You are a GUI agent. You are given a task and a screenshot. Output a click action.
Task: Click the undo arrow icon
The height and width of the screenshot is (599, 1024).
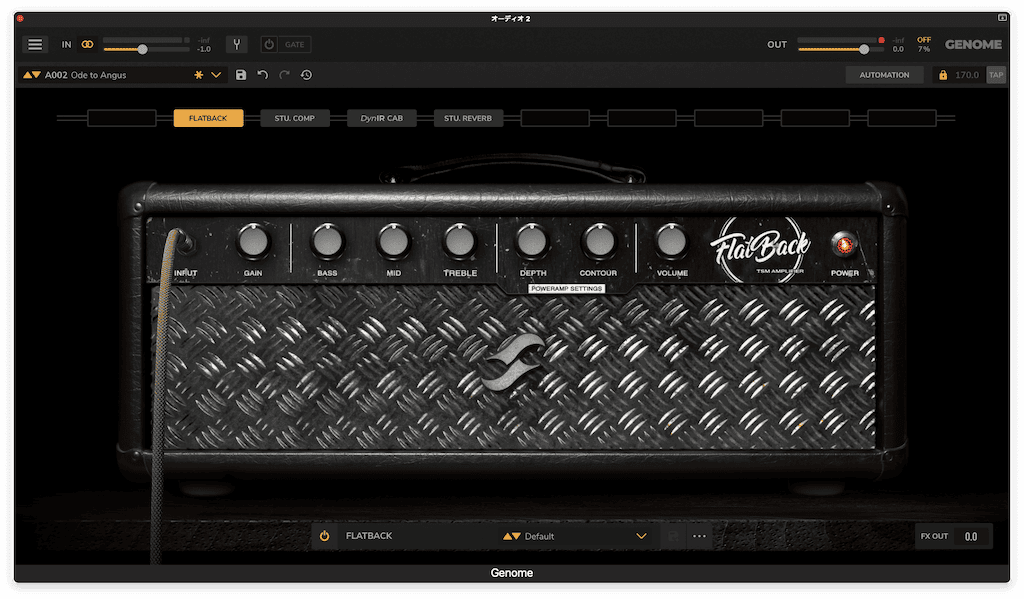point(263,75)
